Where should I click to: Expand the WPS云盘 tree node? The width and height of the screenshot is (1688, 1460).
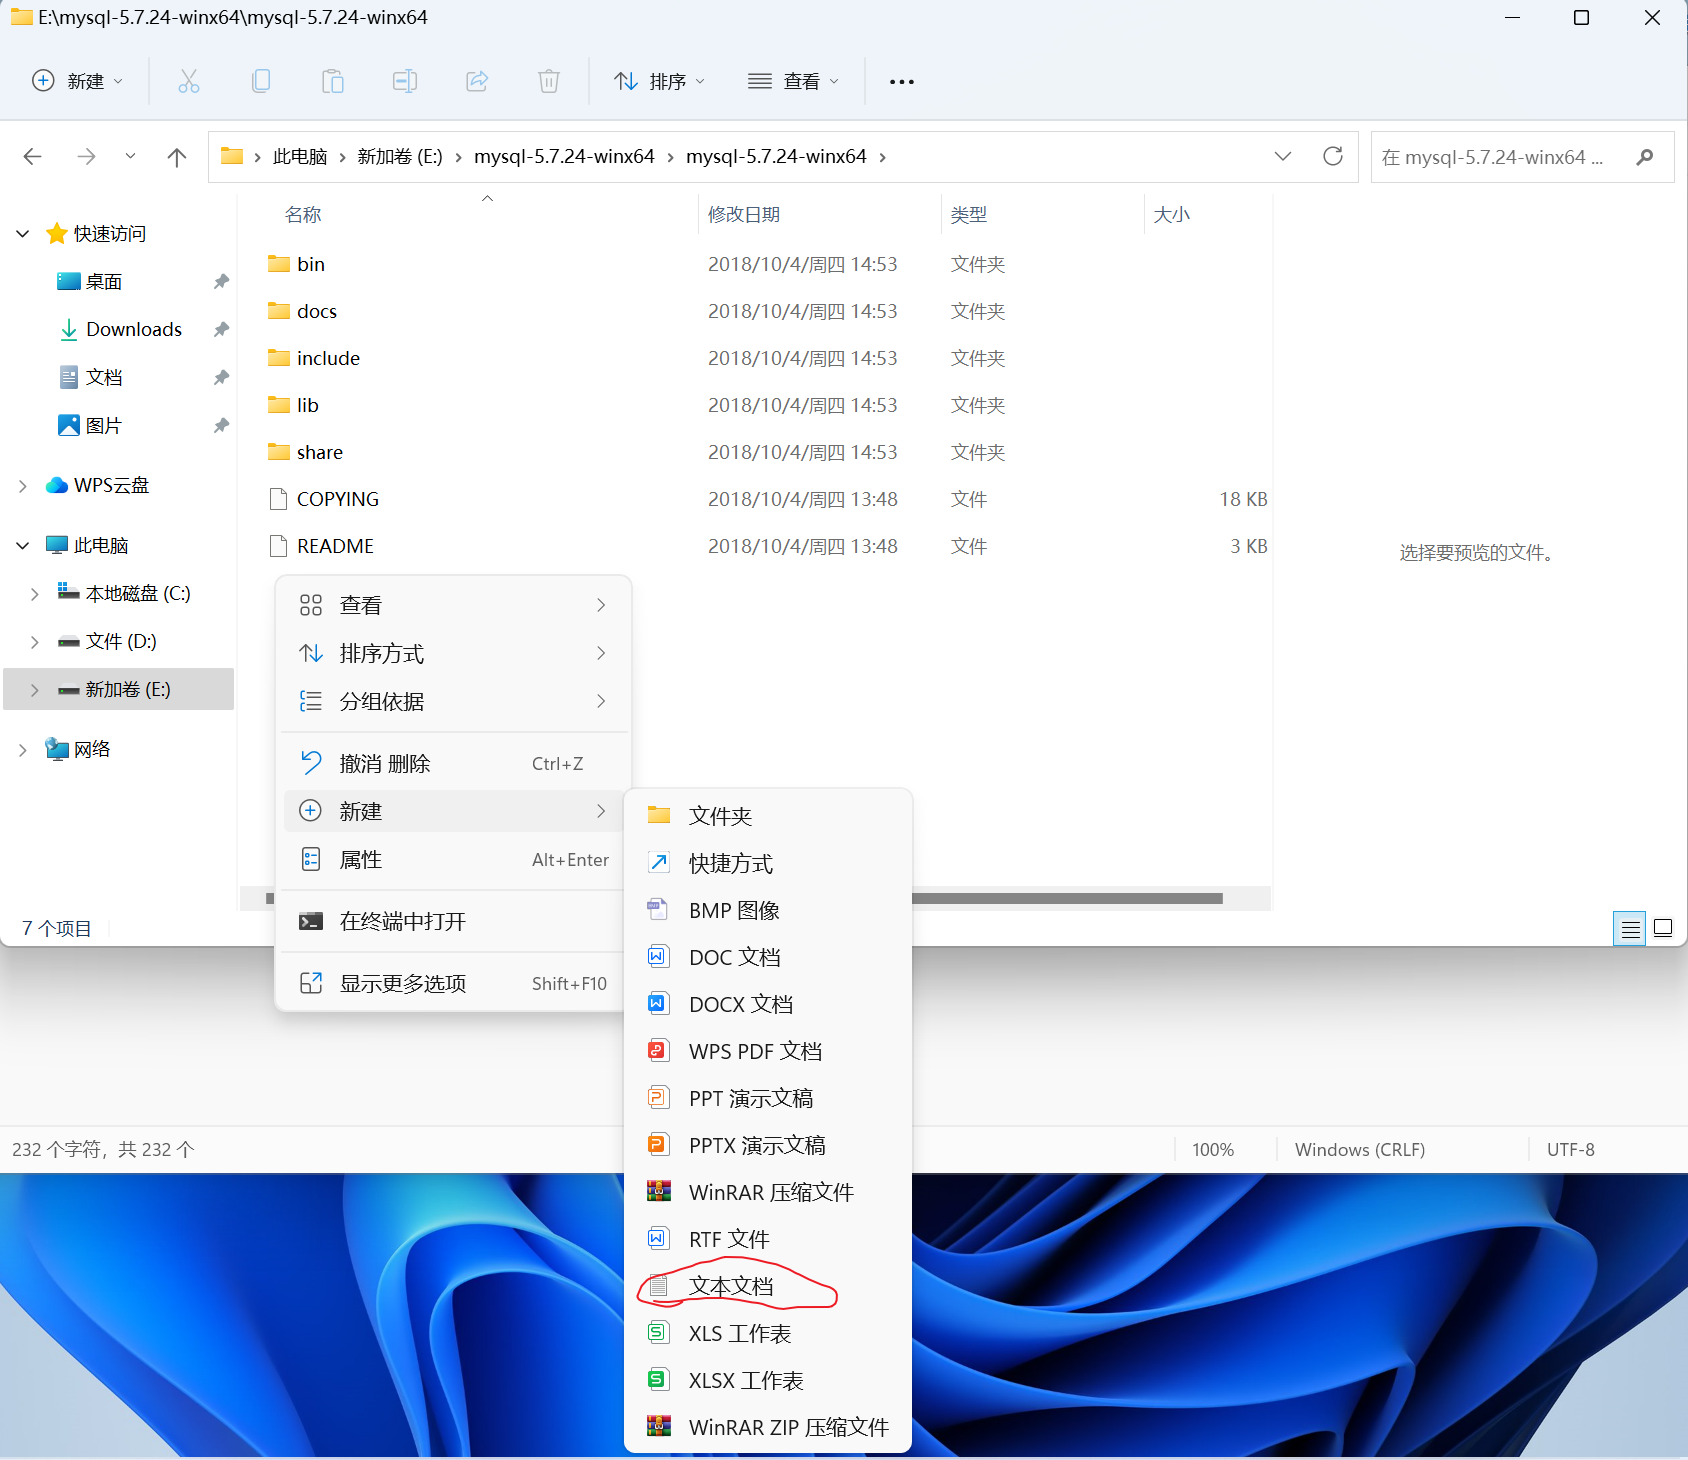point(23,486)
